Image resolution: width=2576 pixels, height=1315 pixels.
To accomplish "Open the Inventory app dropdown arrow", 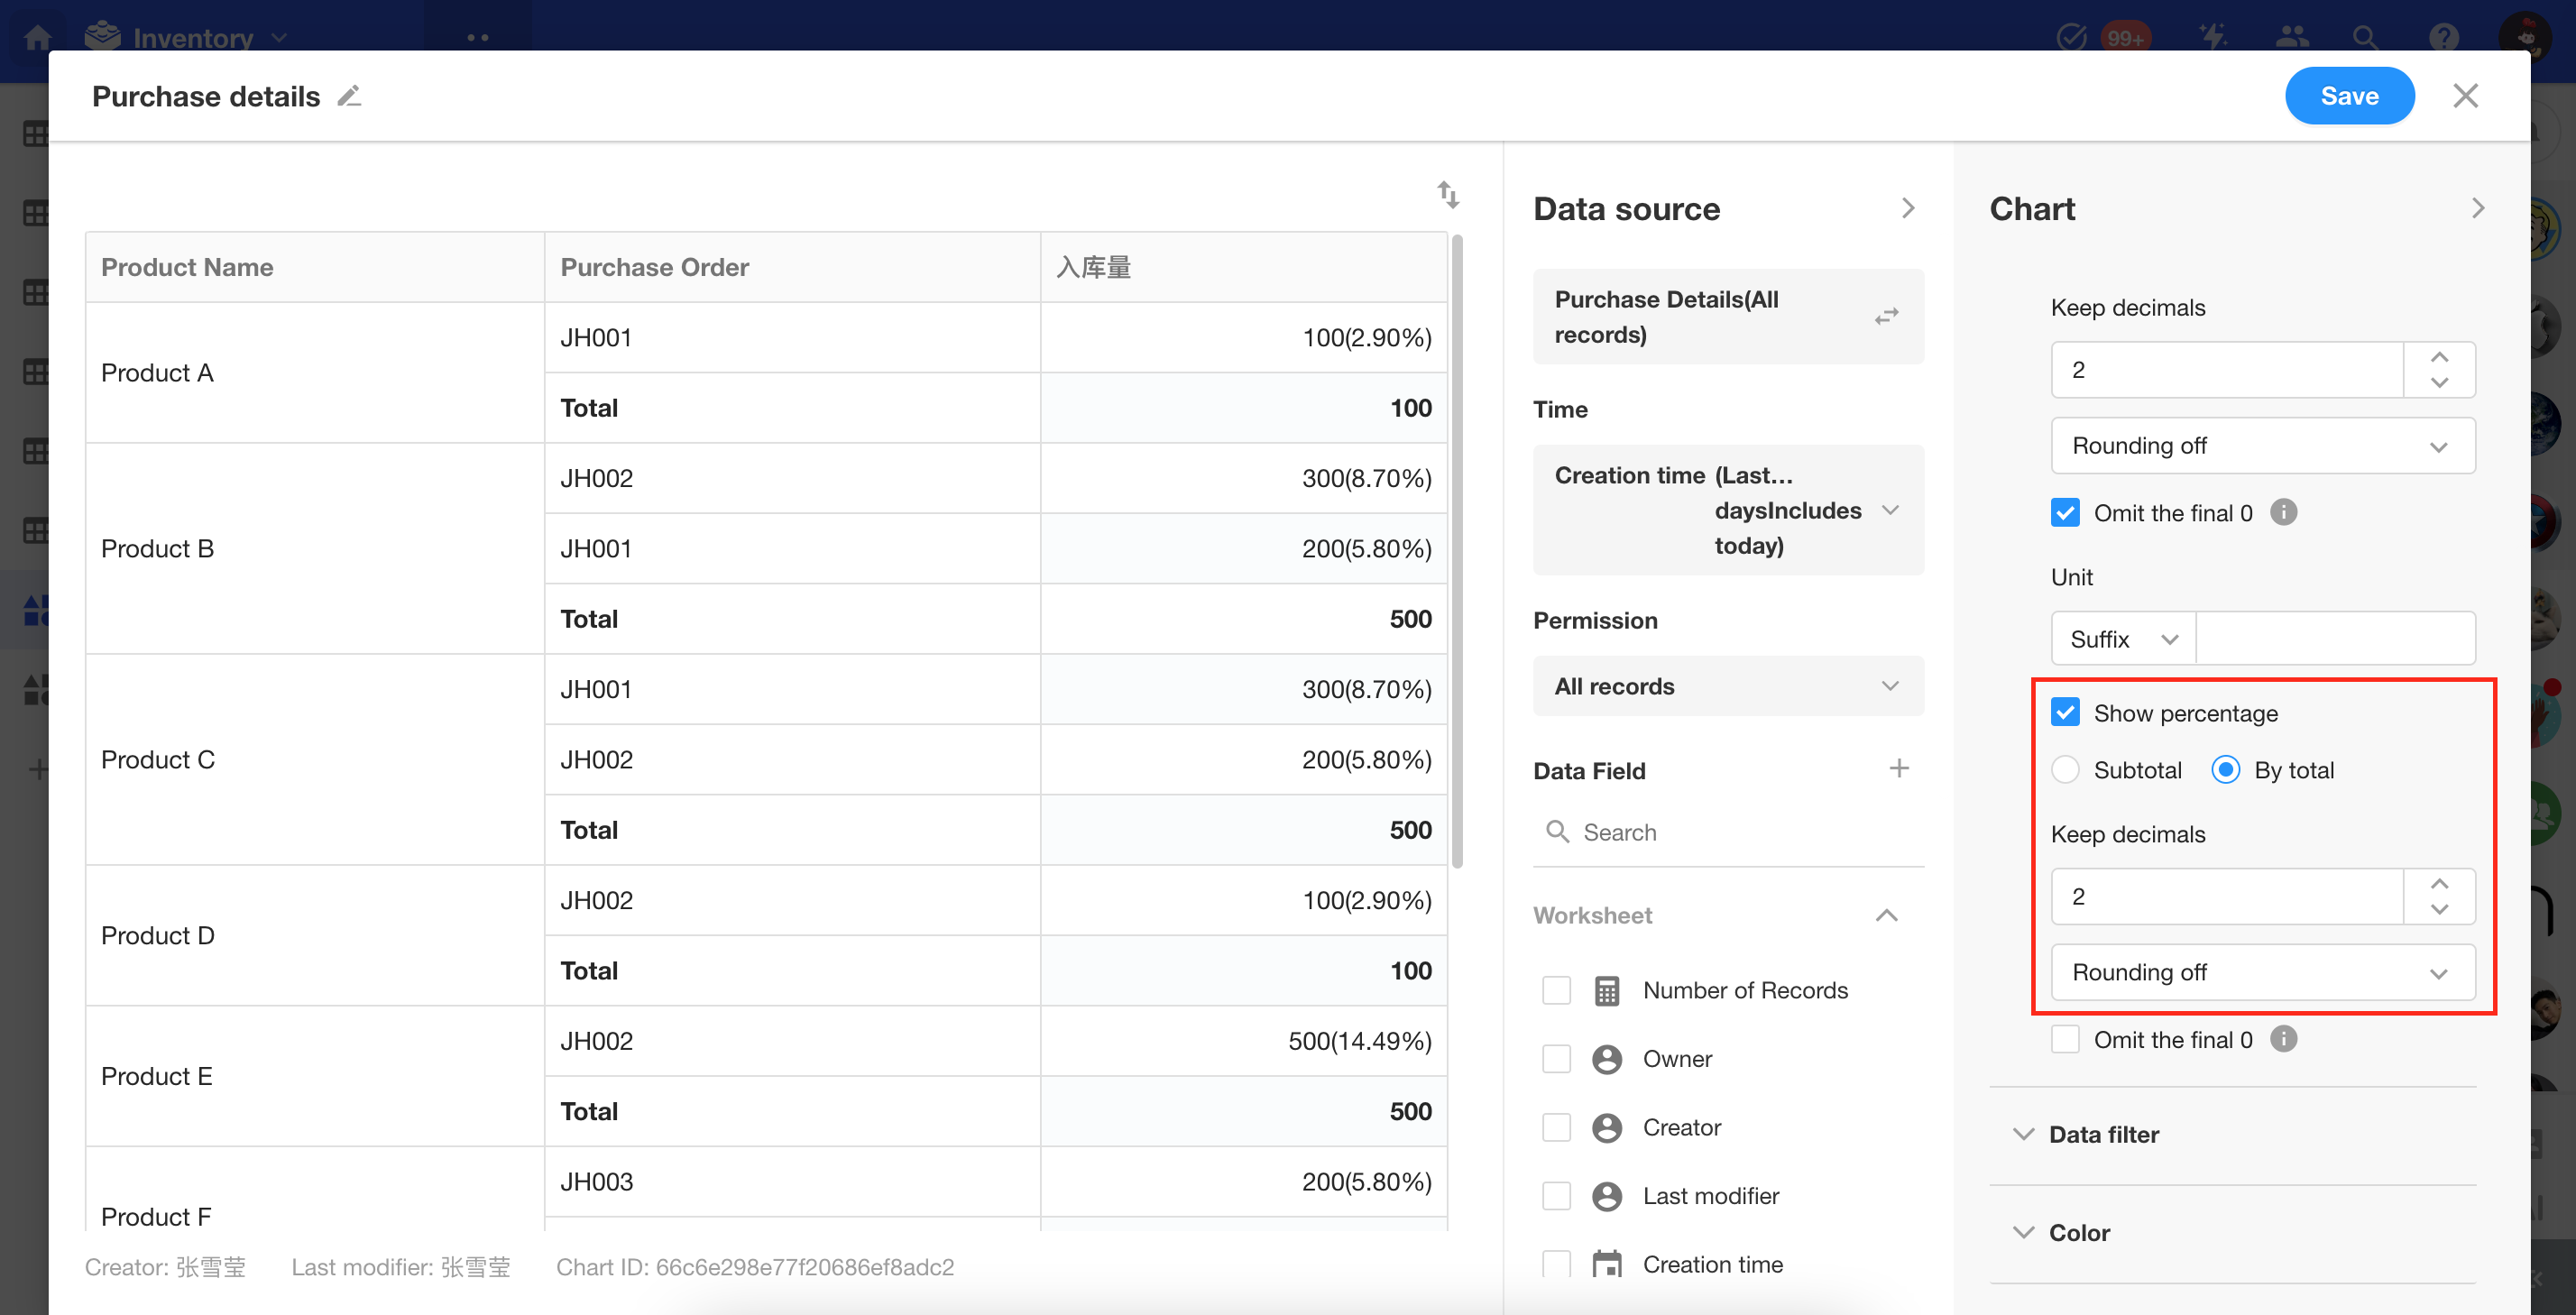I will tap(279, 38).
